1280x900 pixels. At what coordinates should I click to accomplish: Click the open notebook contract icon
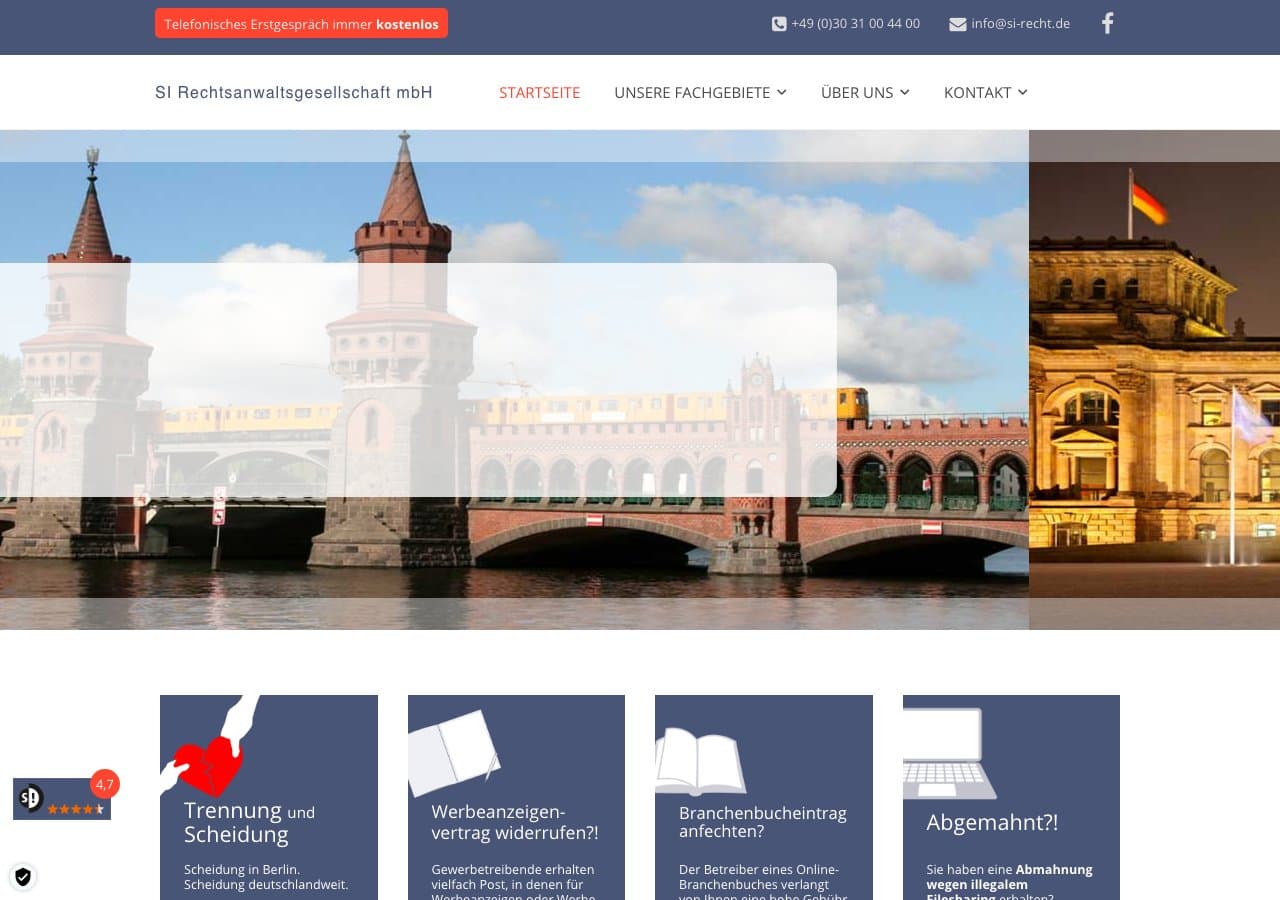[453, 752]
